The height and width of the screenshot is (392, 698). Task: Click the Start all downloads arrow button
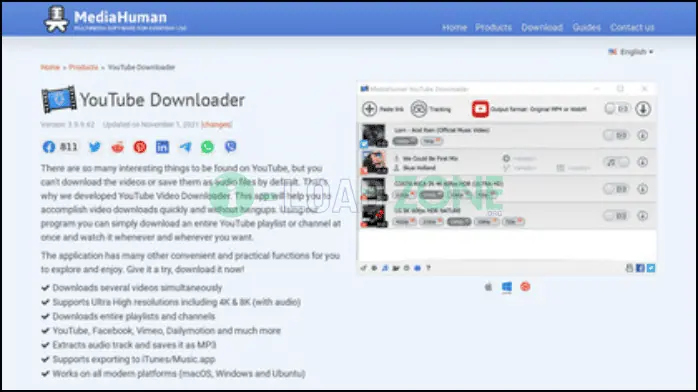[x=643, y=109]
